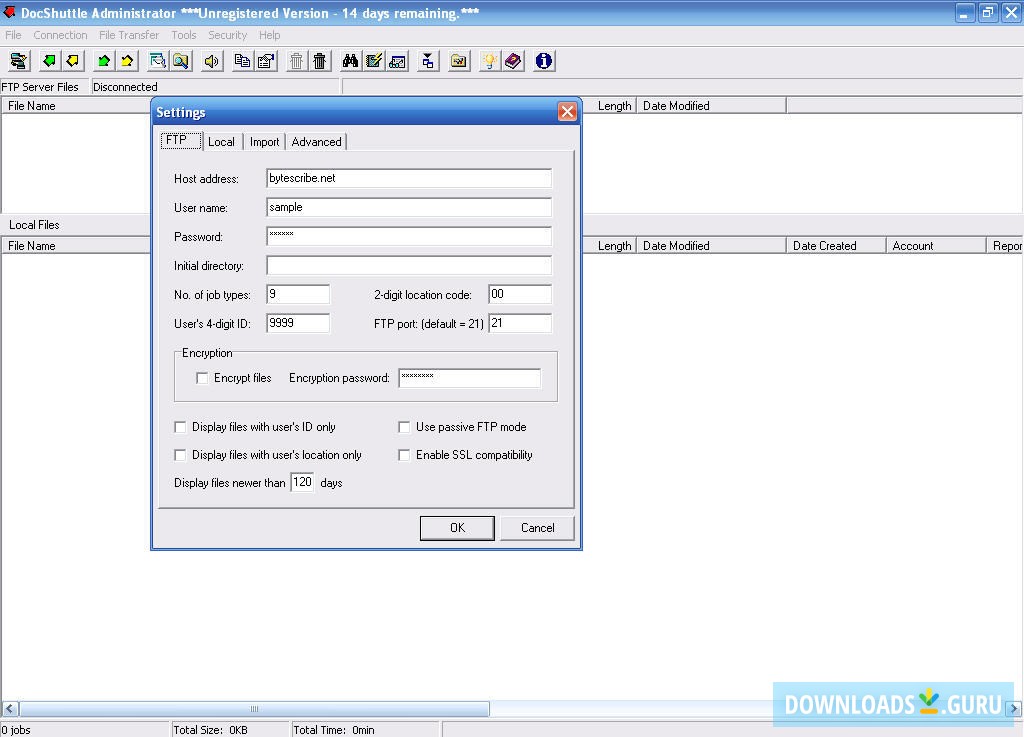Screen dimensions: 1024x737
Task: Open the Security menu
Action: tap(227, 35)
